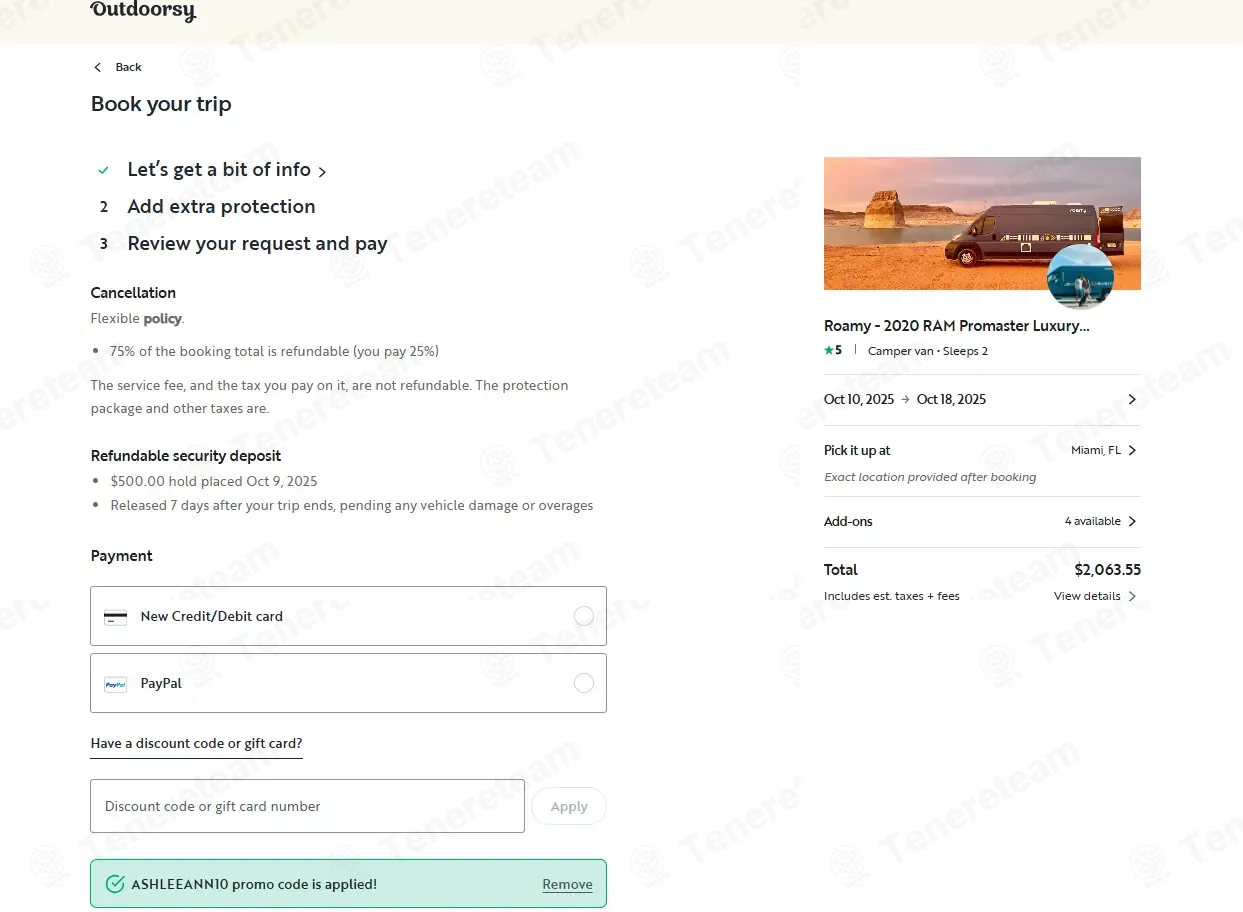Click the promo applied check icon
The image size is (1243, 912).
[115, 884]
